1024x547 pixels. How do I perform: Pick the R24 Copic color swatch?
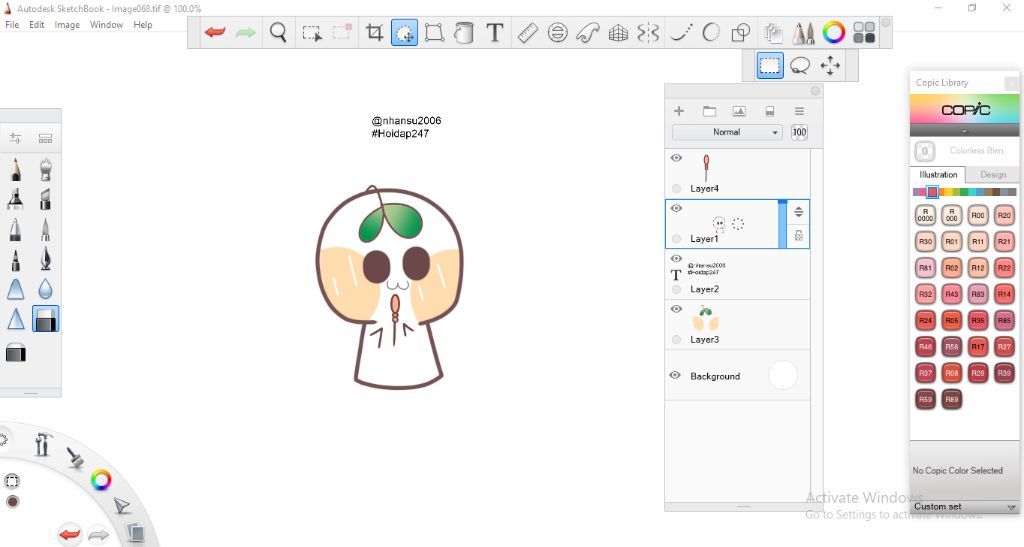click(x=926, y=320)
